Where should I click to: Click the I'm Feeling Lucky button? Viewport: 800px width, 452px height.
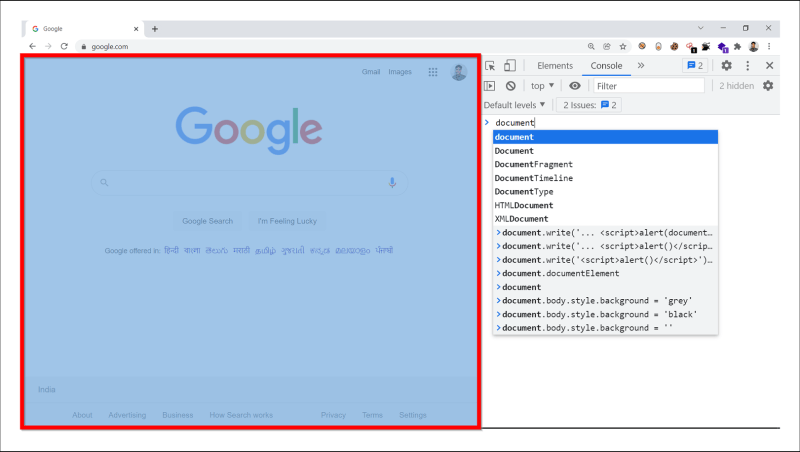click(287, 221)
